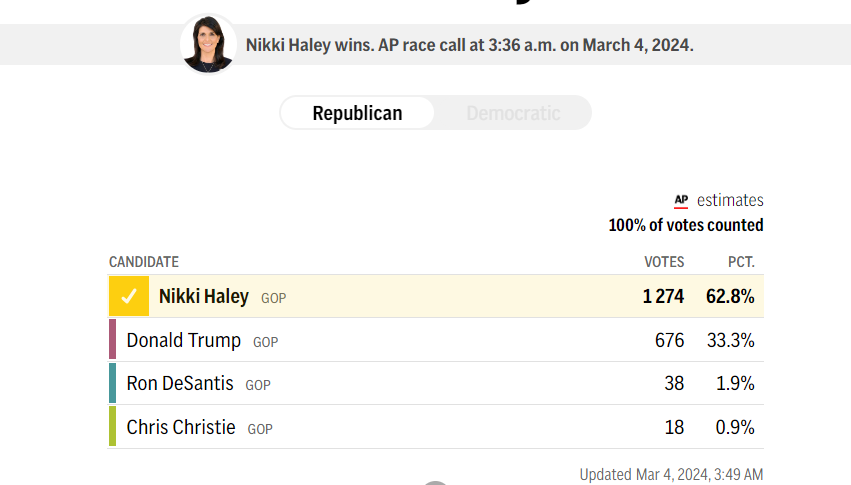
Task: Click Donald Trump's maroon color bar
Action: click(112, 339)
